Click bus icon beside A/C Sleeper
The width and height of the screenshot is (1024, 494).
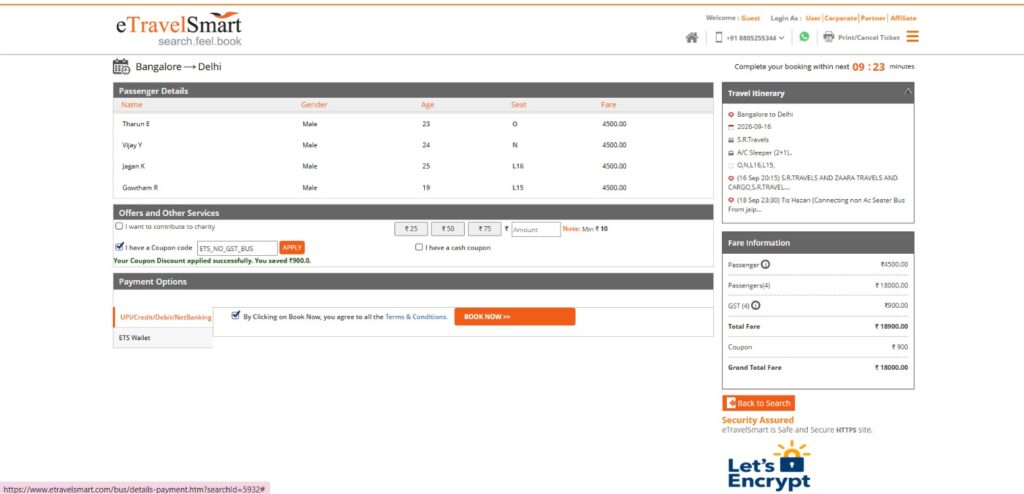pos(731,153)
